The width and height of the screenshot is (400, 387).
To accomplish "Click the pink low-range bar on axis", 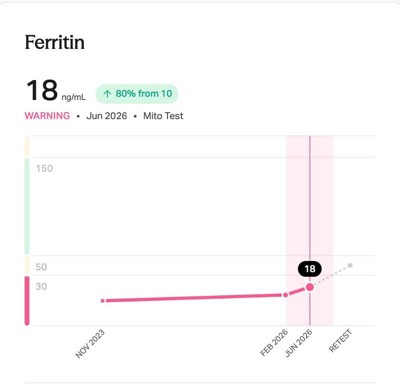I will (x=27, y=300).
